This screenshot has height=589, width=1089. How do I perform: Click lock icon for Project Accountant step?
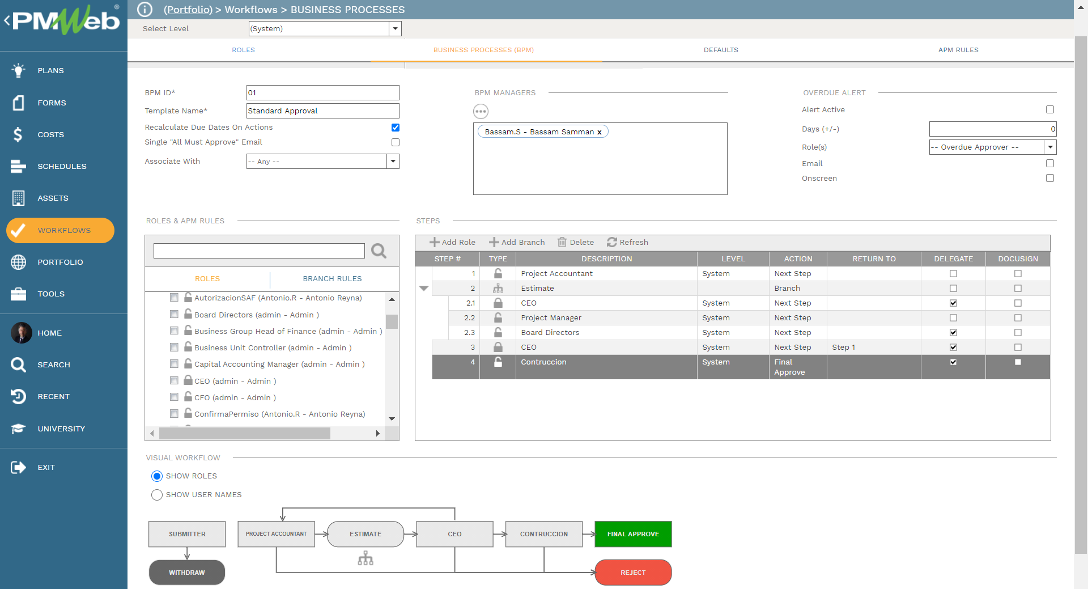coord(498,273)
